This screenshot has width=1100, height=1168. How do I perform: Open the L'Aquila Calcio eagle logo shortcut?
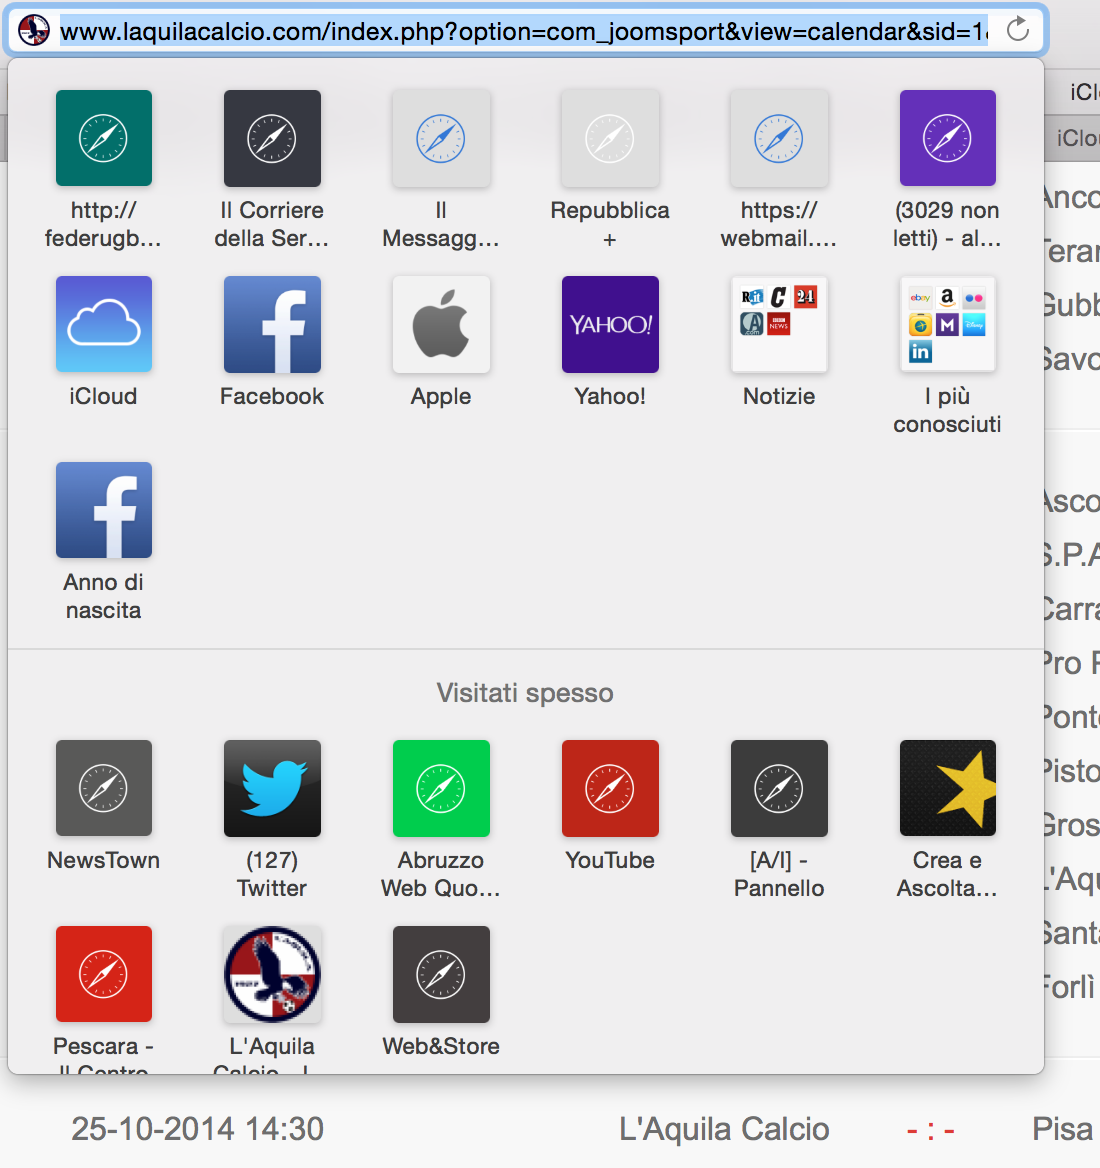click(x=272, y=974)
